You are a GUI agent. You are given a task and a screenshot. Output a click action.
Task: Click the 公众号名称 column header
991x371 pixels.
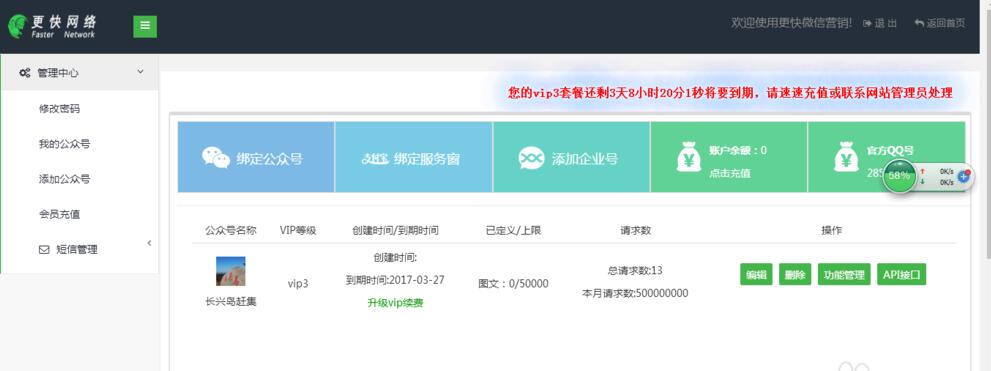coord(231,231)
